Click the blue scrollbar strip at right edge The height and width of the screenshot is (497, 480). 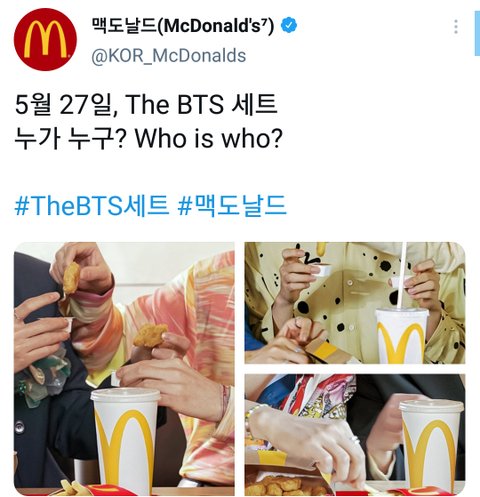point(477,33)
